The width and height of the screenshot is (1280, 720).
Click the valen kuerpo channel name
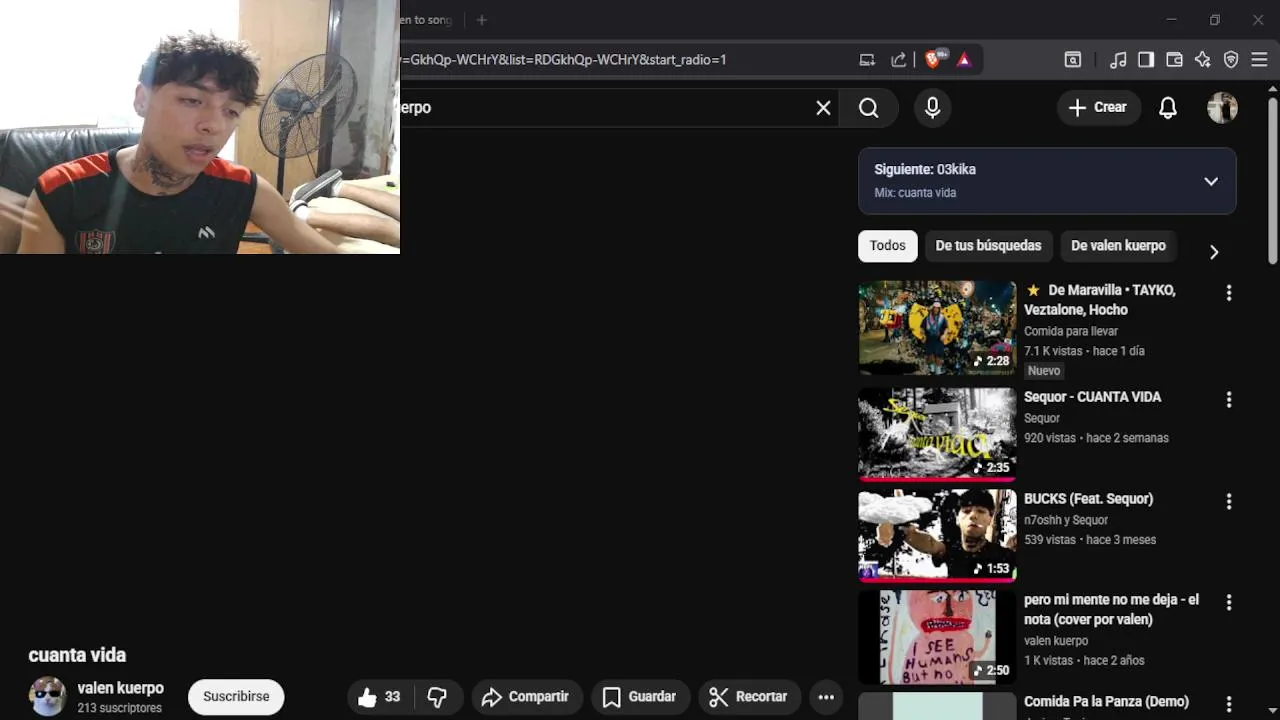[x=121, y=688]
